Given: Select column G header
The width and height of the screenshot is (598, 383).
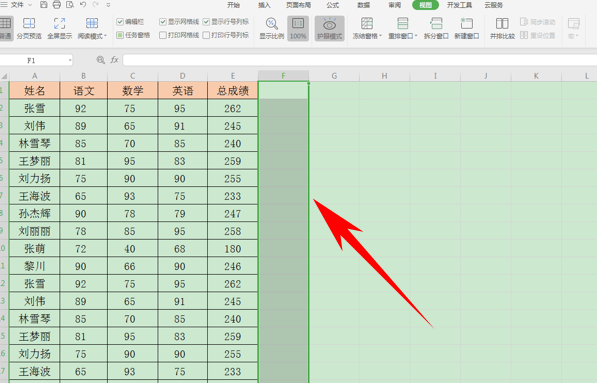Looking at the screenshot, I should pyautogui.click(x=334, y=76).
